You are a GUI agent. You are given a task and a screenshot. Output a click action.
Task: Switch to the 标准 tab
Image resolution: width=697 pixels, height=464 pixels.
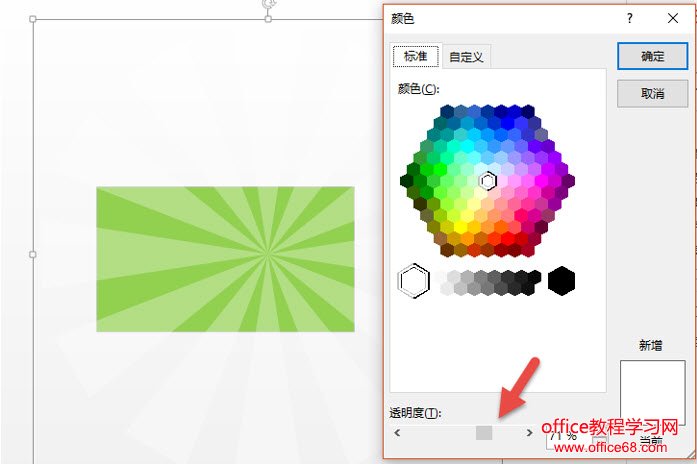[x=416, y=56]
